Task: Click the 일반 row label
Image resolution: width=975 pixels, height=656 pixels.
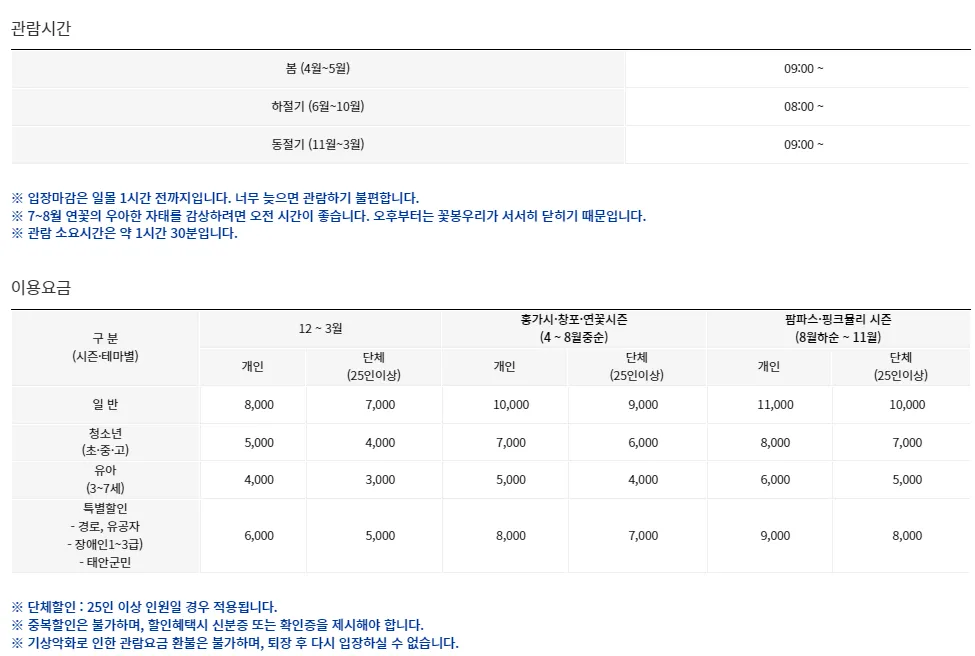Action: coord(105,404)
